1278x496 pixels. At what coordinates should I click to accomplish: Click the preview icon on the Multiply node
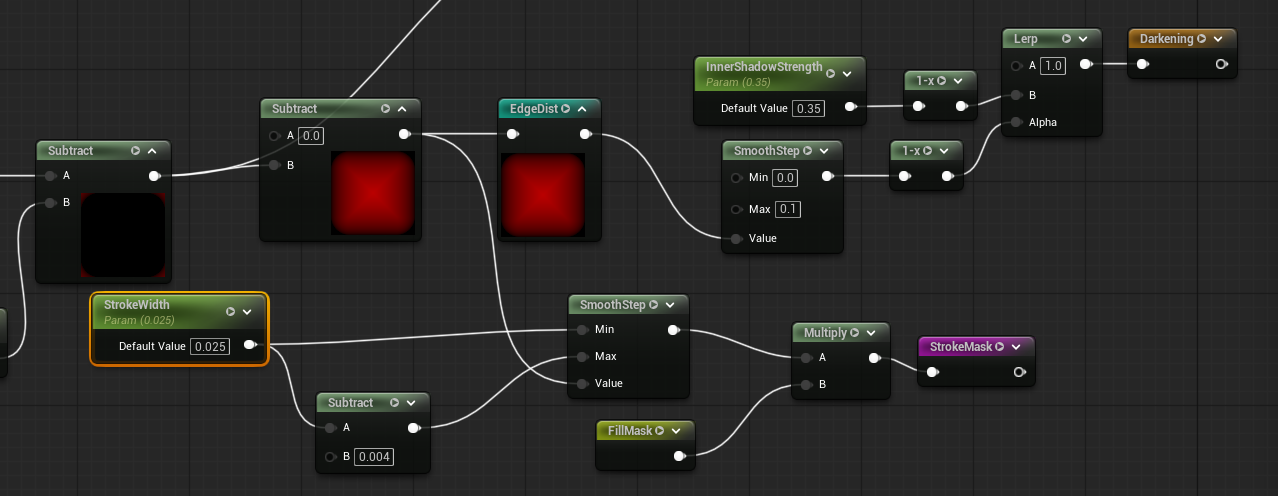pos(855,332)
